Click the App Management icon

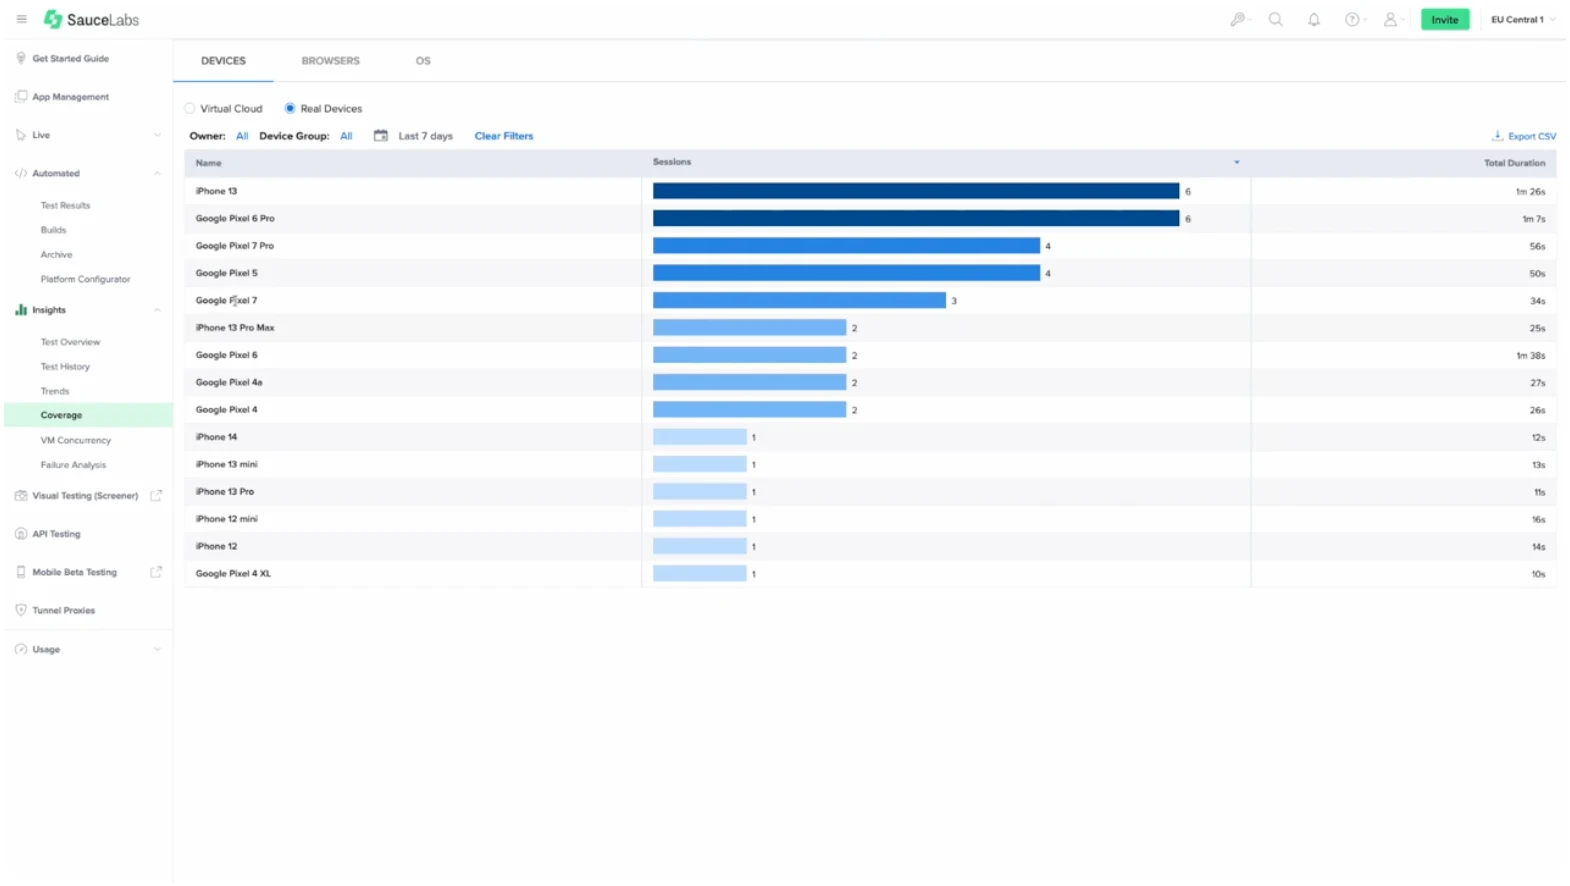point(21,96)
